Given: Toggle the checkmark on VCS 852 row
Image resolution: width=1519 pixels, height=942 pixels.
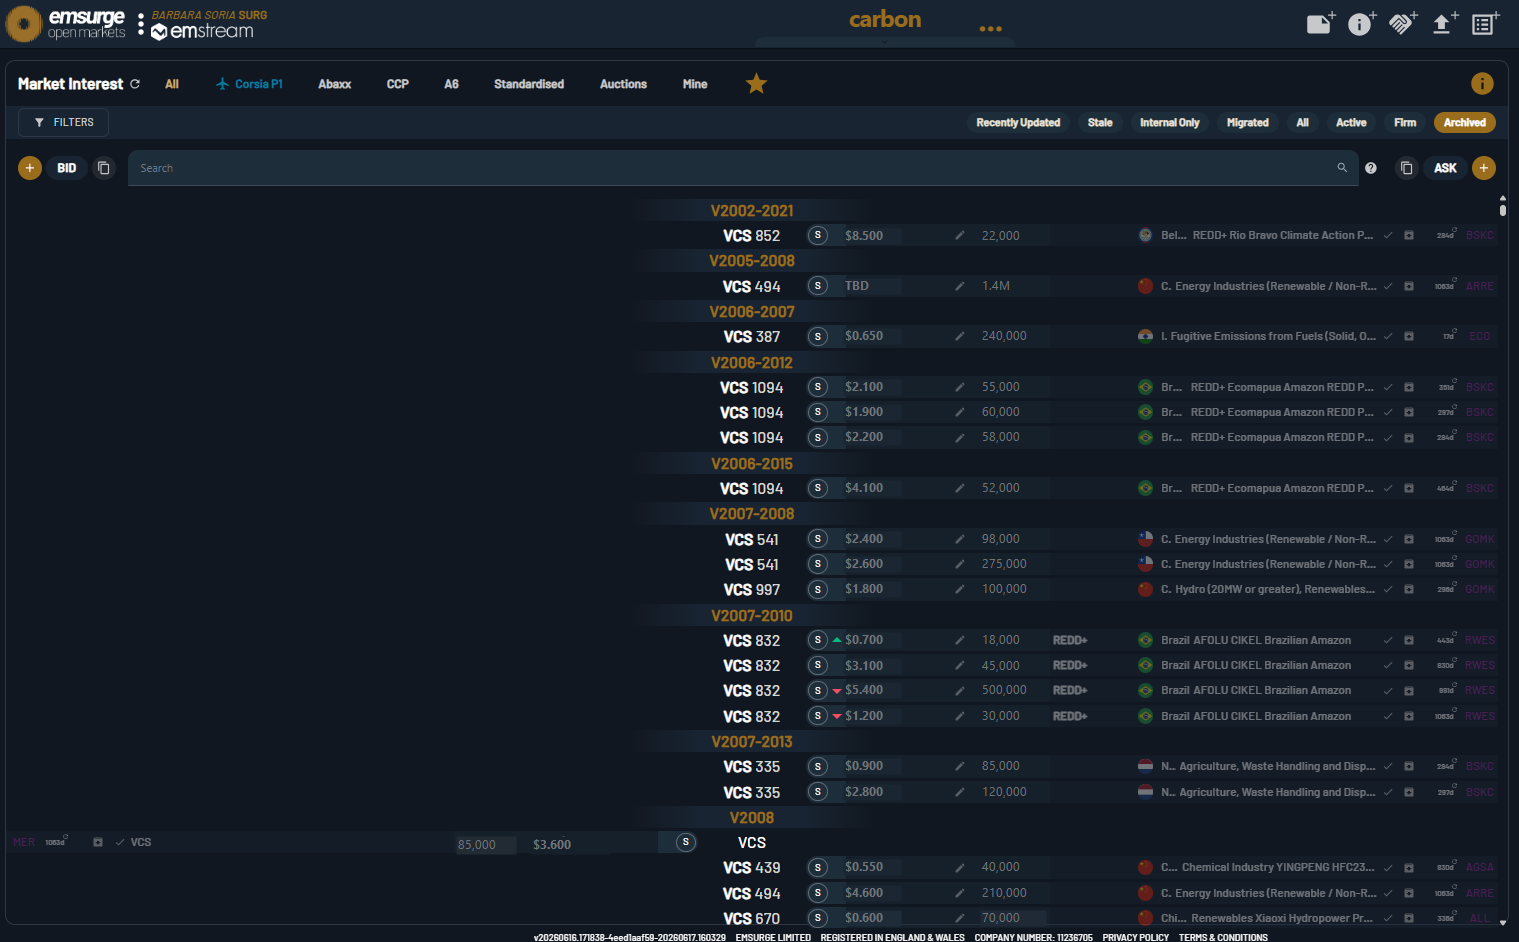Looking at the screenshot, I should tap(1388, 236).
